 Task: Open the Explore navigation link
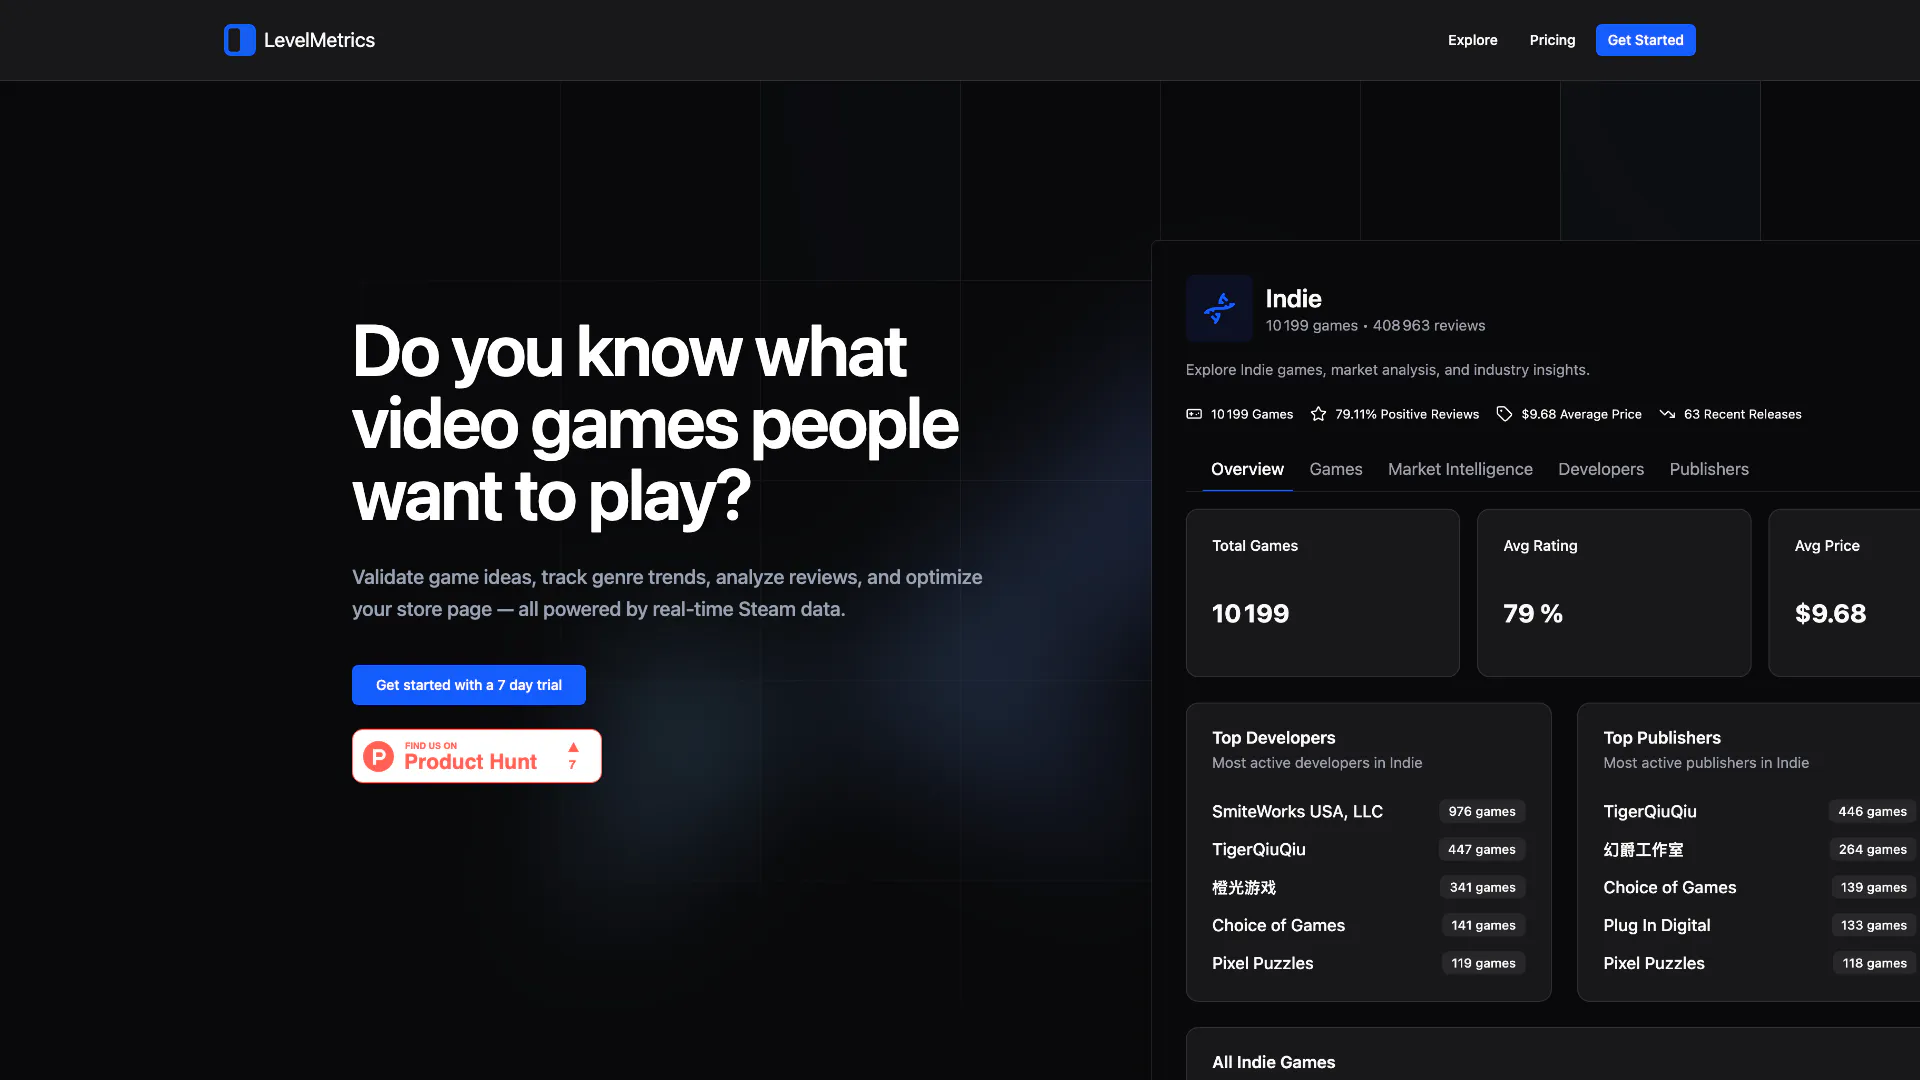pos(1472,40)
